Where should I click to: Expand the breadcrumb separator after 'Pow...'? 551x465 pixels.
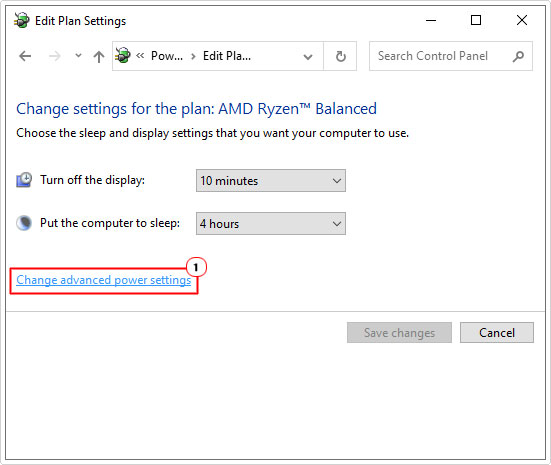tap(193, 56)
